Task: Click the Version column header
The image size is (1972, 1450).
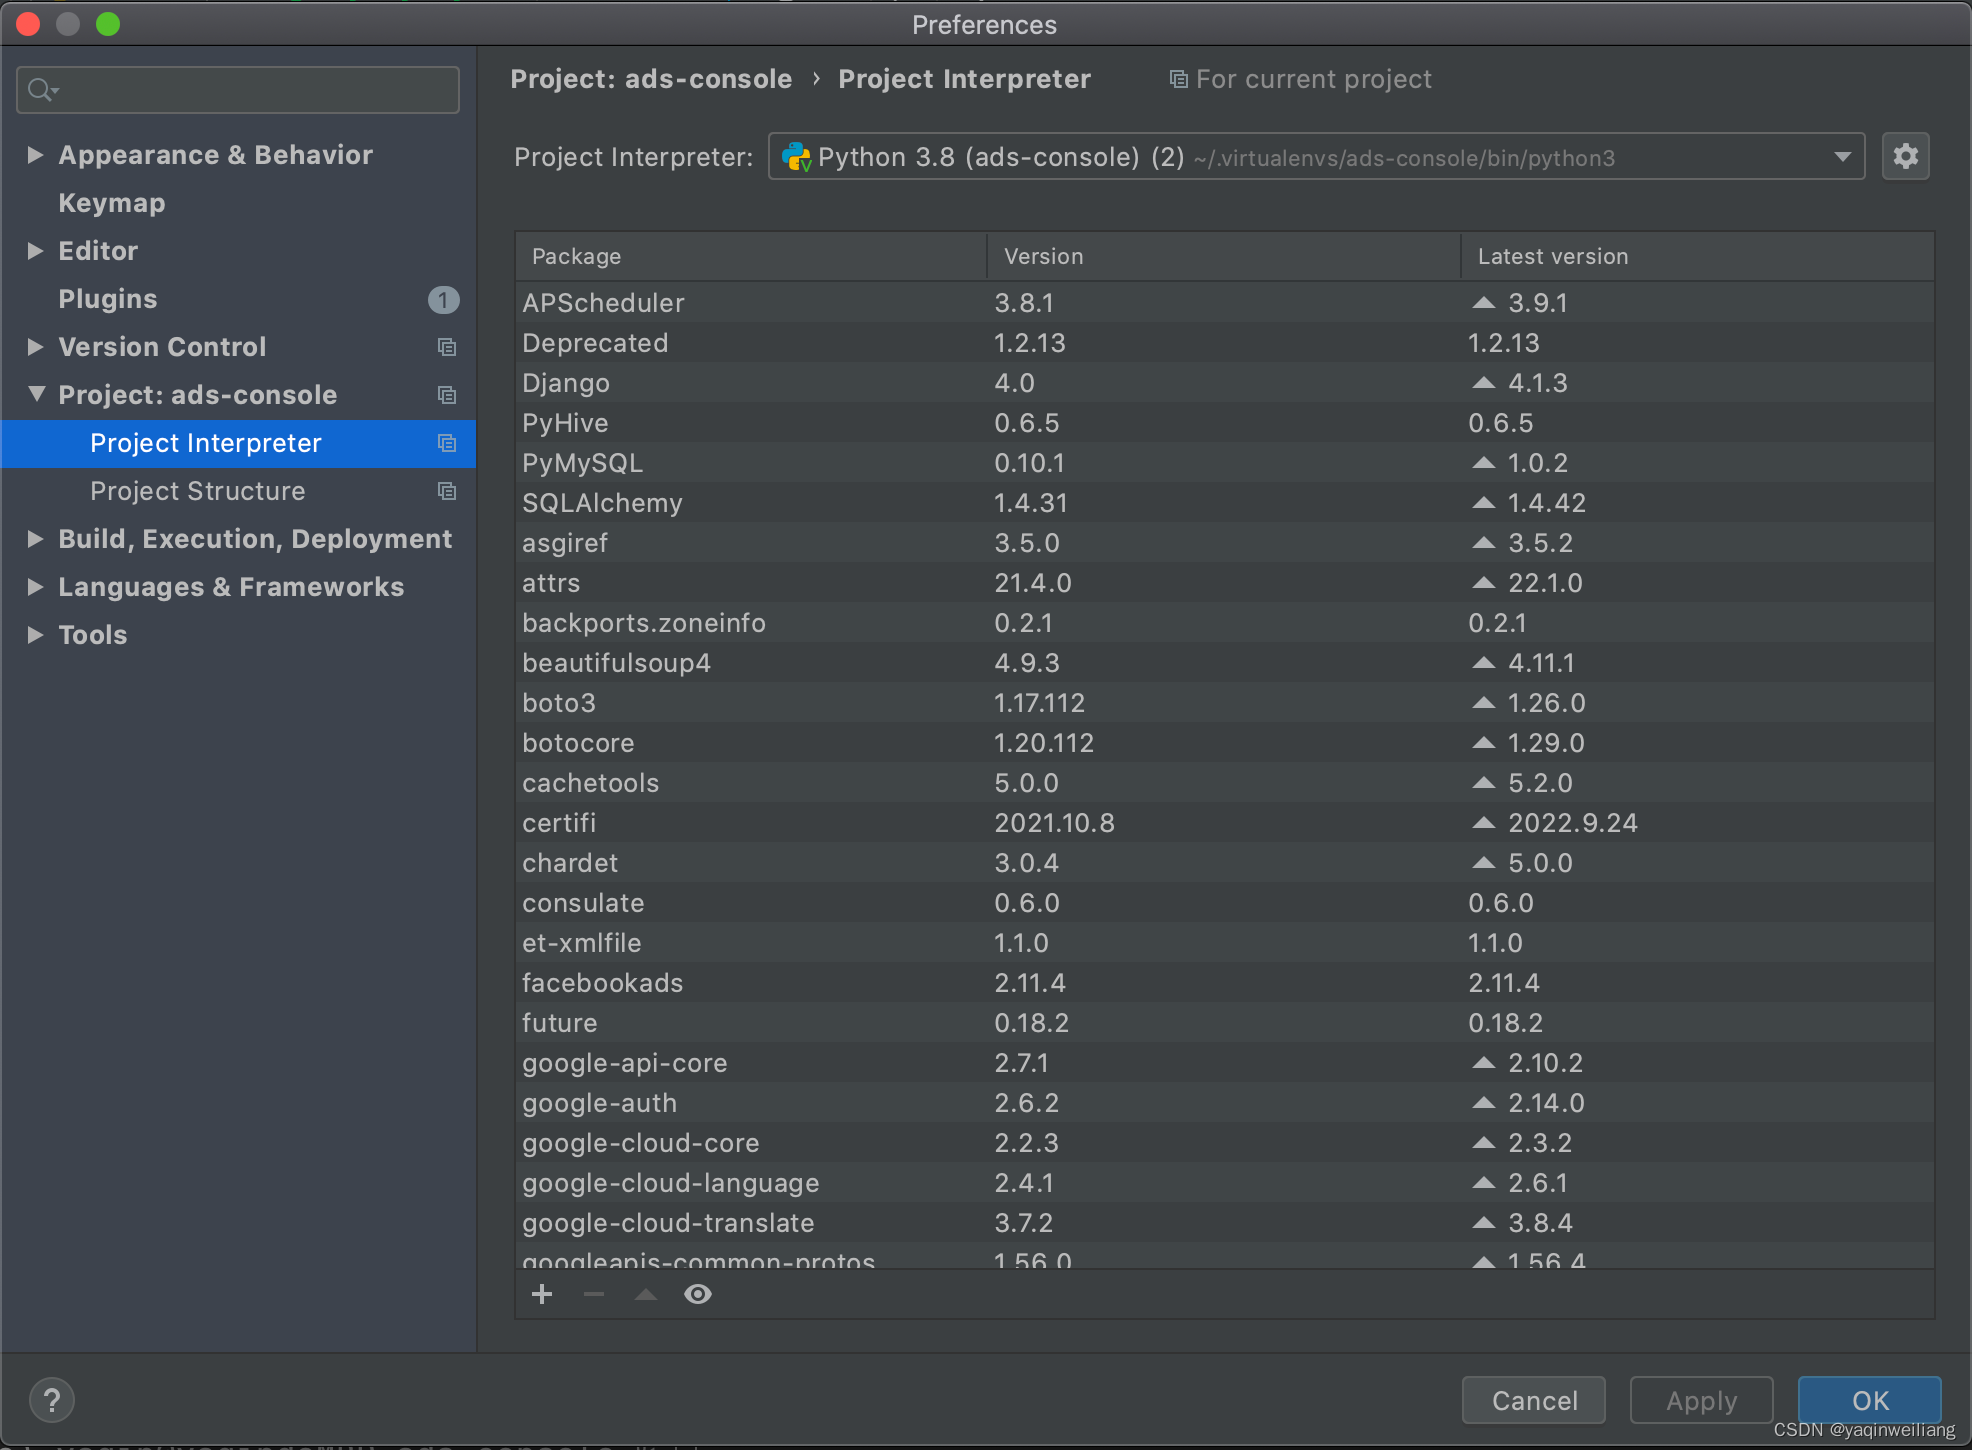Action: 1224,257
